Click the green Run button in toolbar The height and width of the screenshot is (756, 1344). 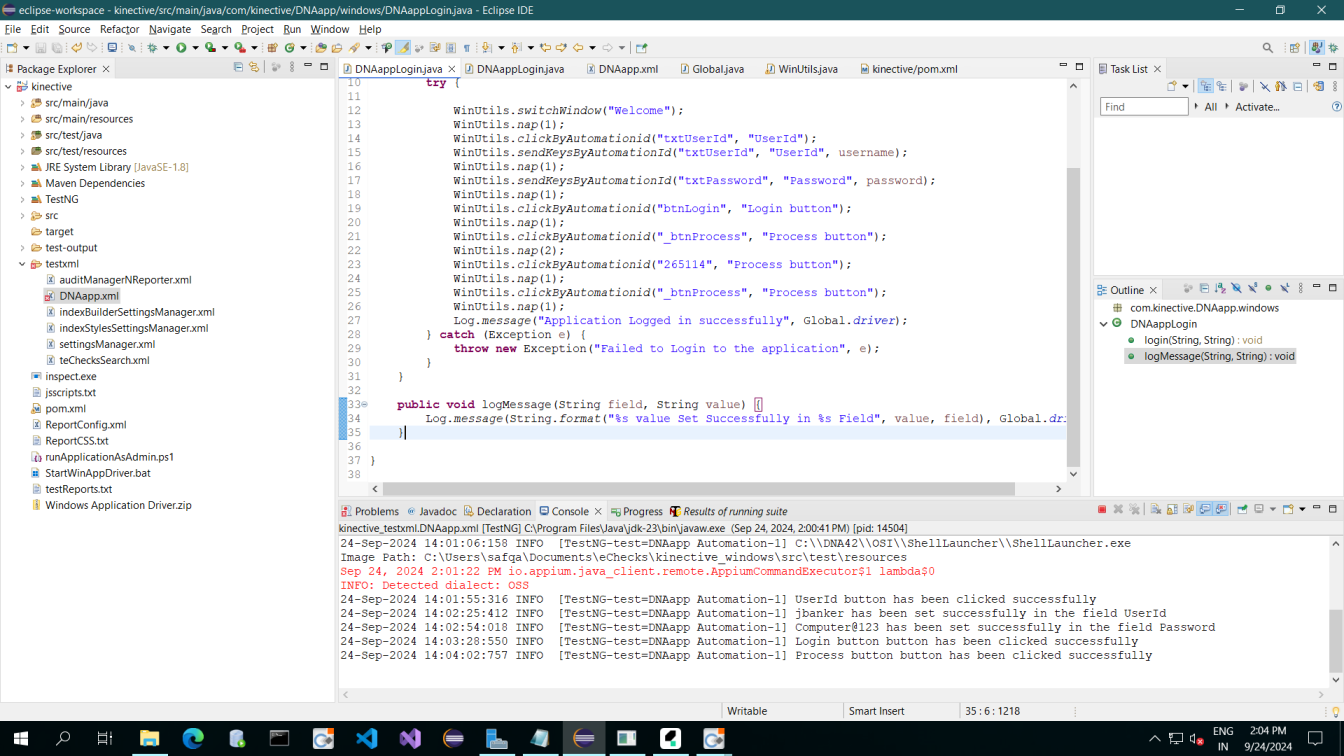(x=181, y=48)
